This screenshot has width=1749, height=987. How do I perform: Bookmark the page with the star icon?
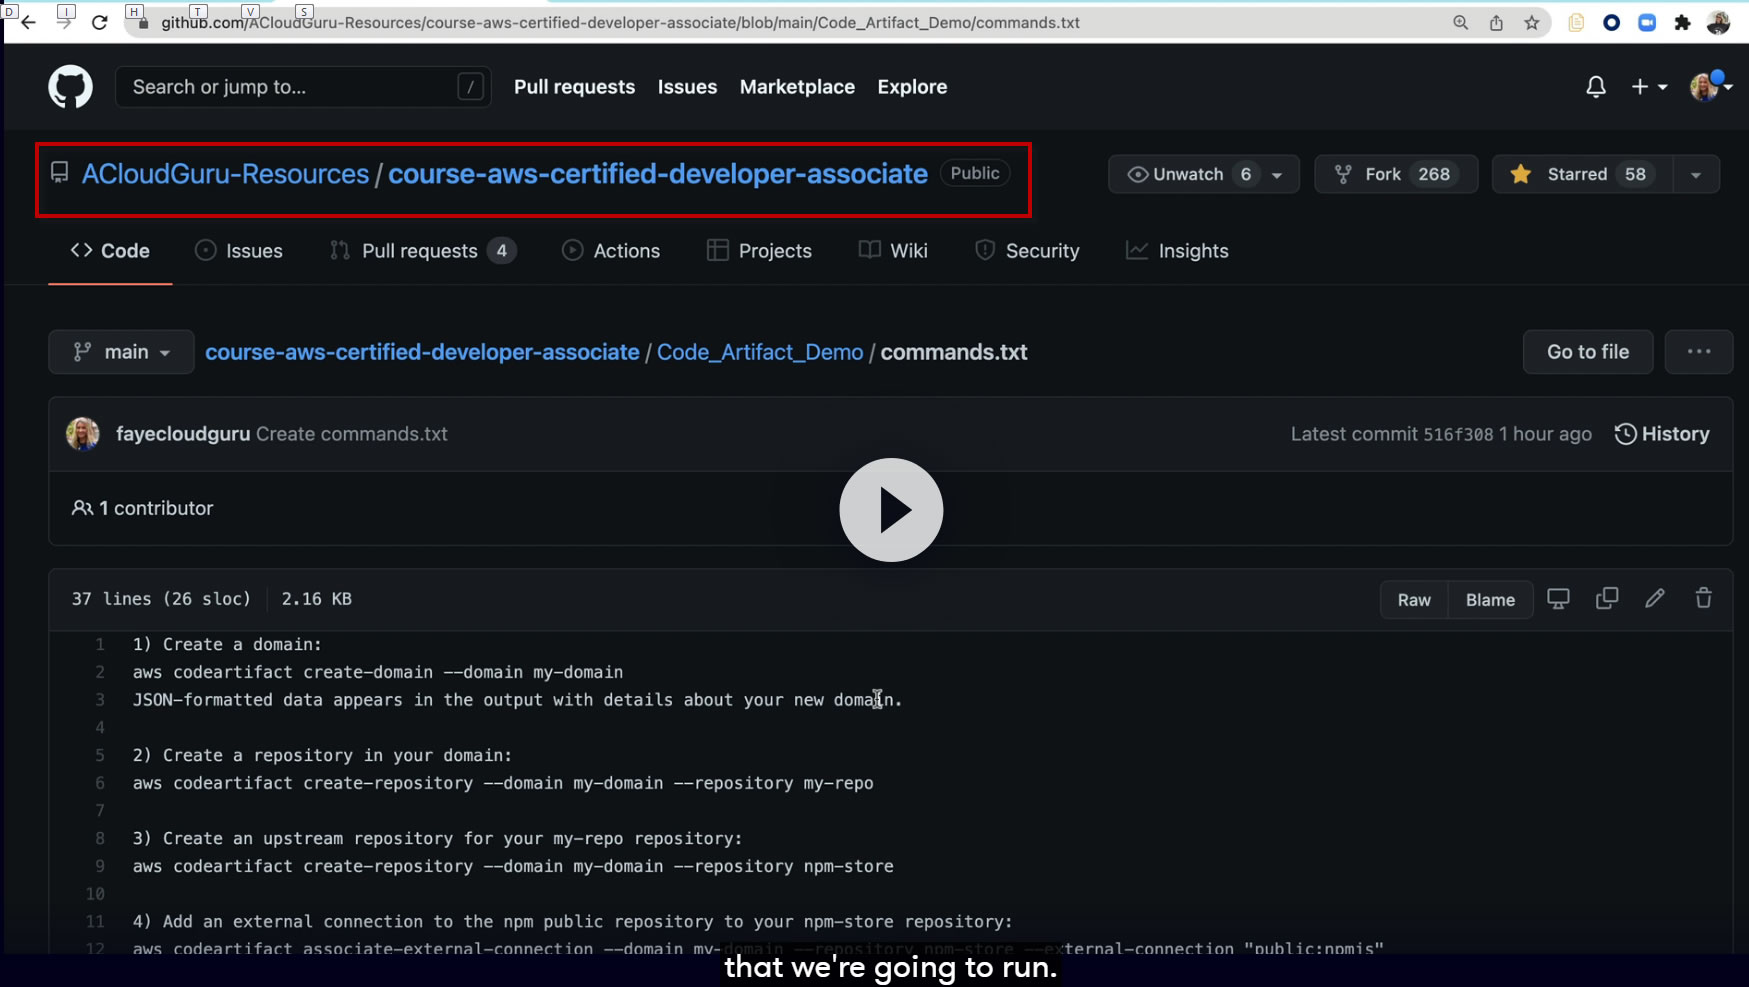pyautogui.click(x=1531, y=22)
